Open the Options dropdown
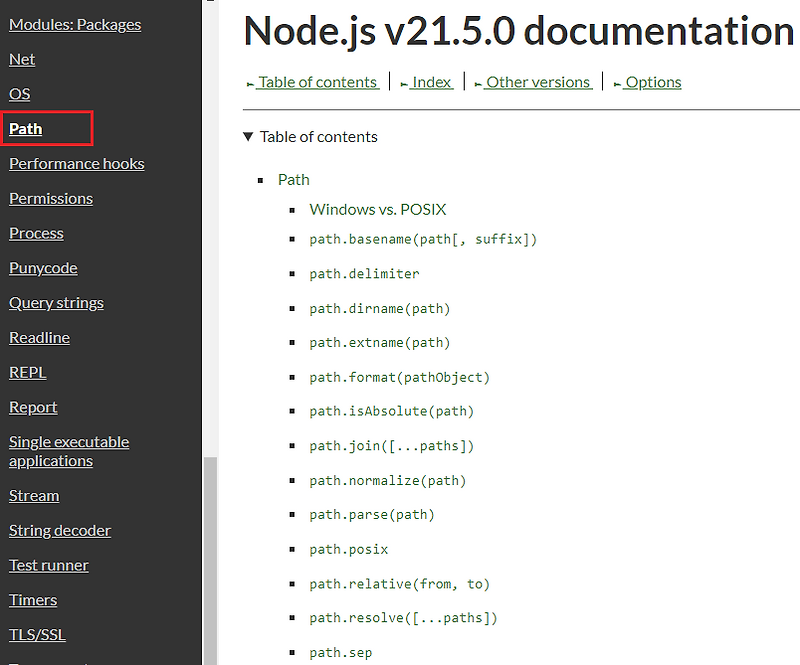Screen dimensions: 800x665 pyautogui.click(x=652, y=82)
